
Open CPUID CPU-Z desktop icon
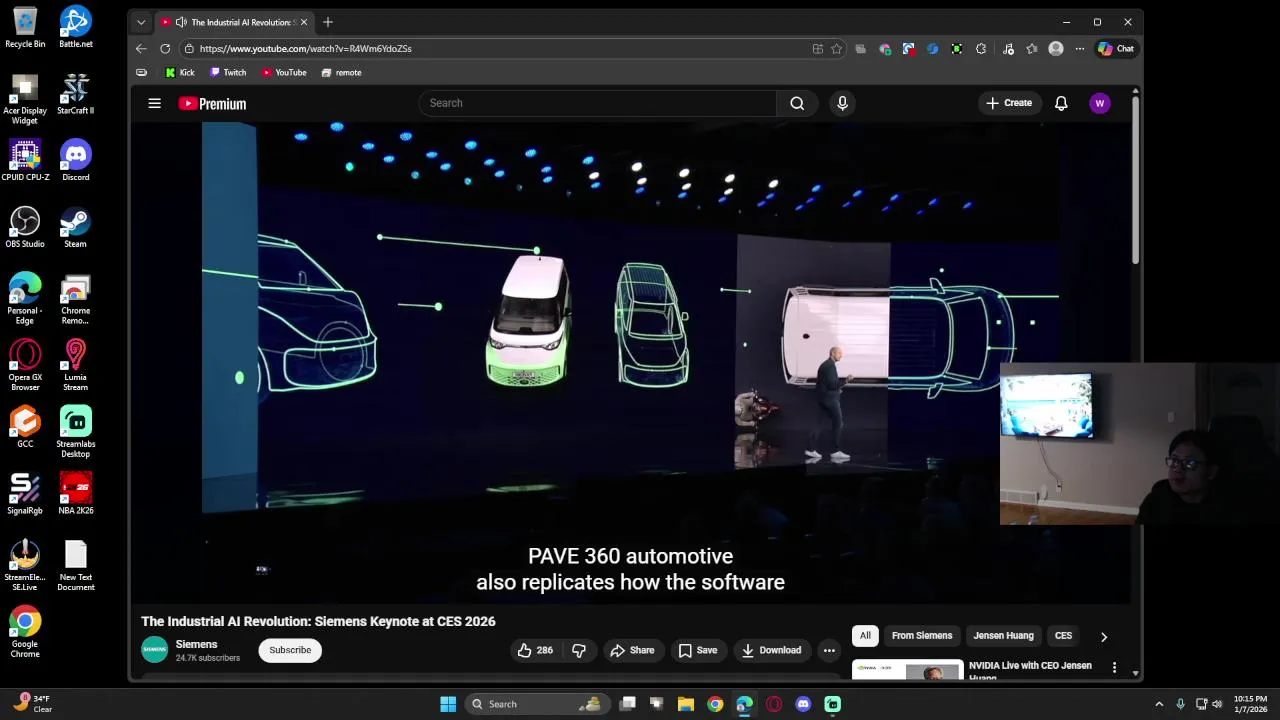(x=25, y=160)
